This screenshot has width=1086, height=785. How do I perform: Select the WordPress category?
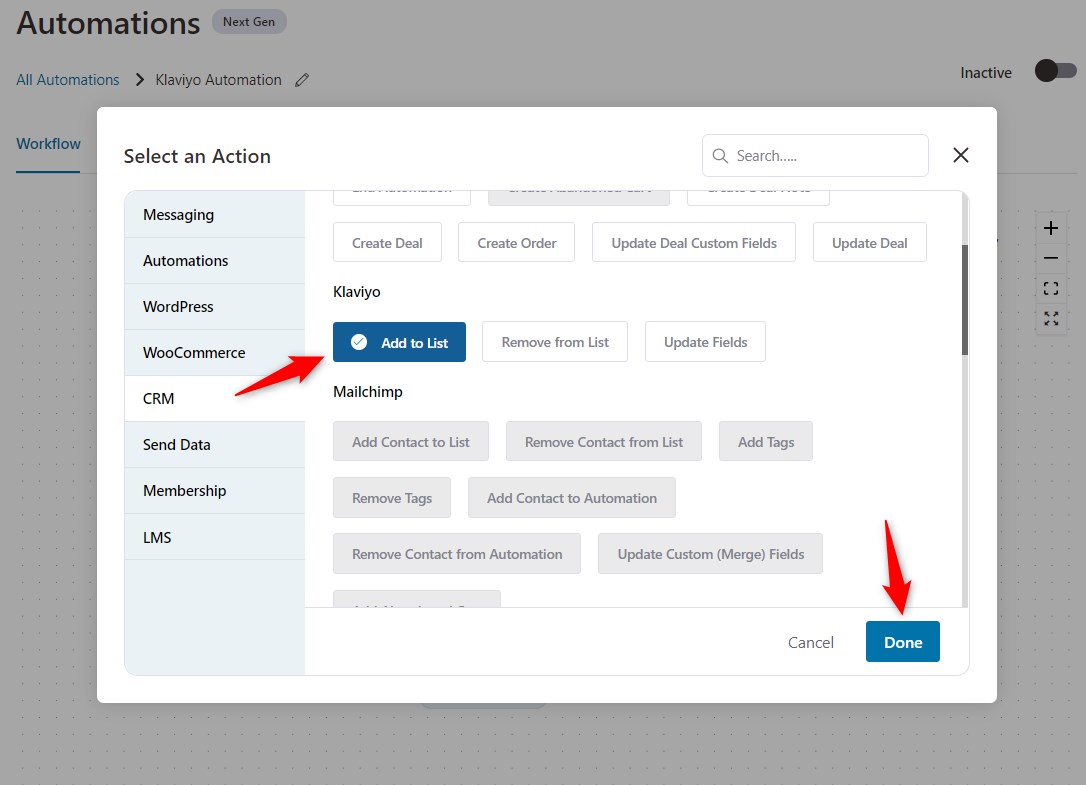pos(215,306)
